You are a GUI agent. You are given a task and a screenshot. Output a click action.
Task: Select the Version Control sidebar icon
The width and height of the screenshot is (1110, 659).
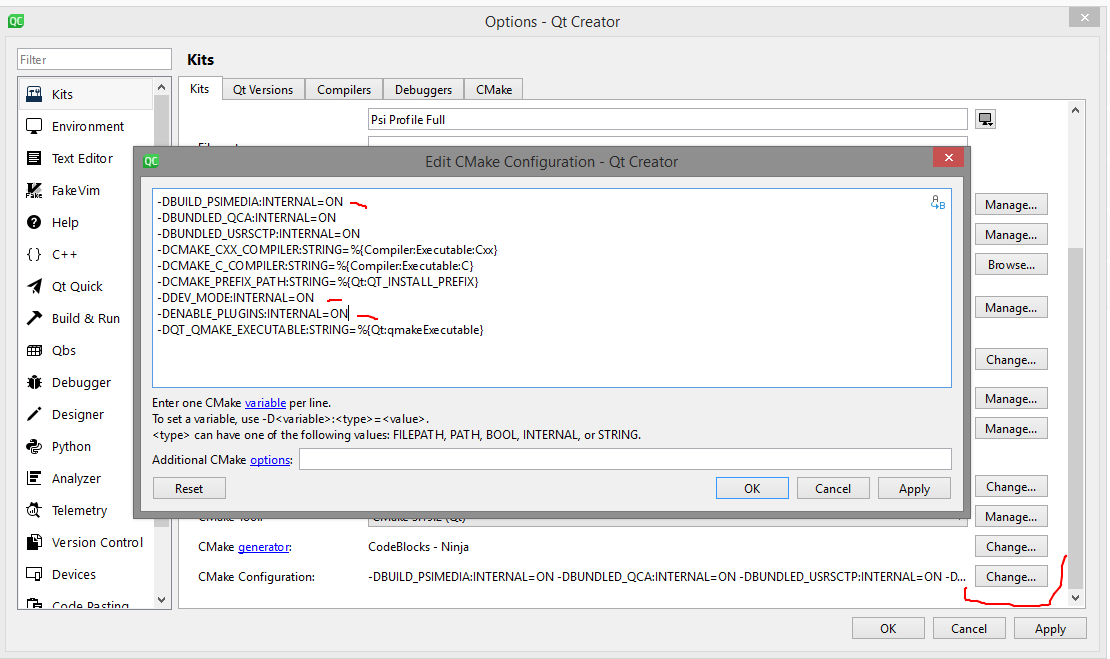pos(35,542)
